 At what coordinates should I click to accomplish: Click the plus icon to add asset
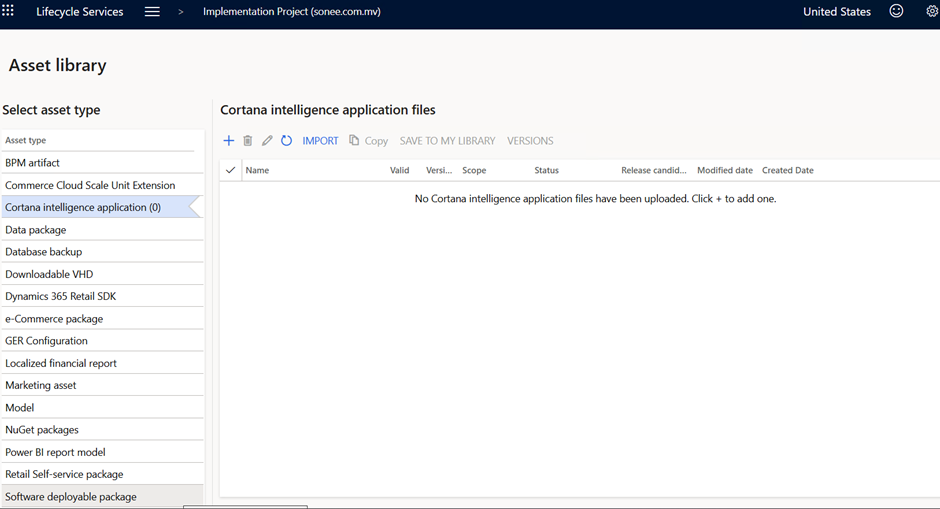[228, 140]
